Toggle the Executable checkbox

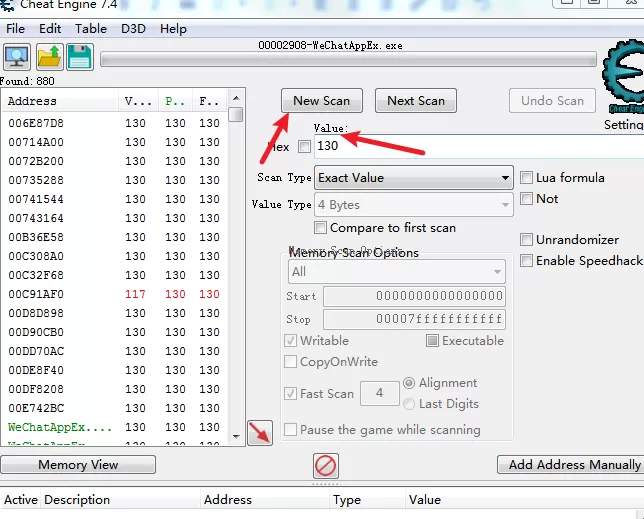click(432, 340)
